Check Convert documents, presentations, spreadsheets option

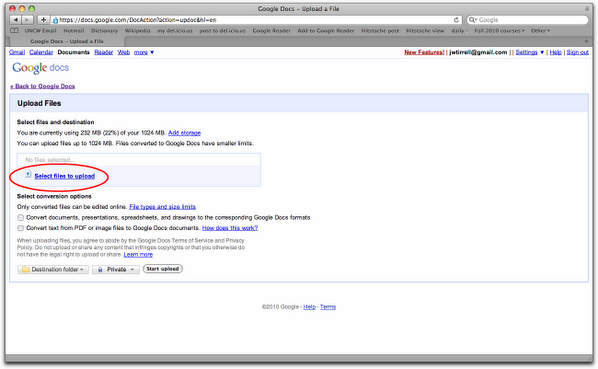click(x=20, y=218)
